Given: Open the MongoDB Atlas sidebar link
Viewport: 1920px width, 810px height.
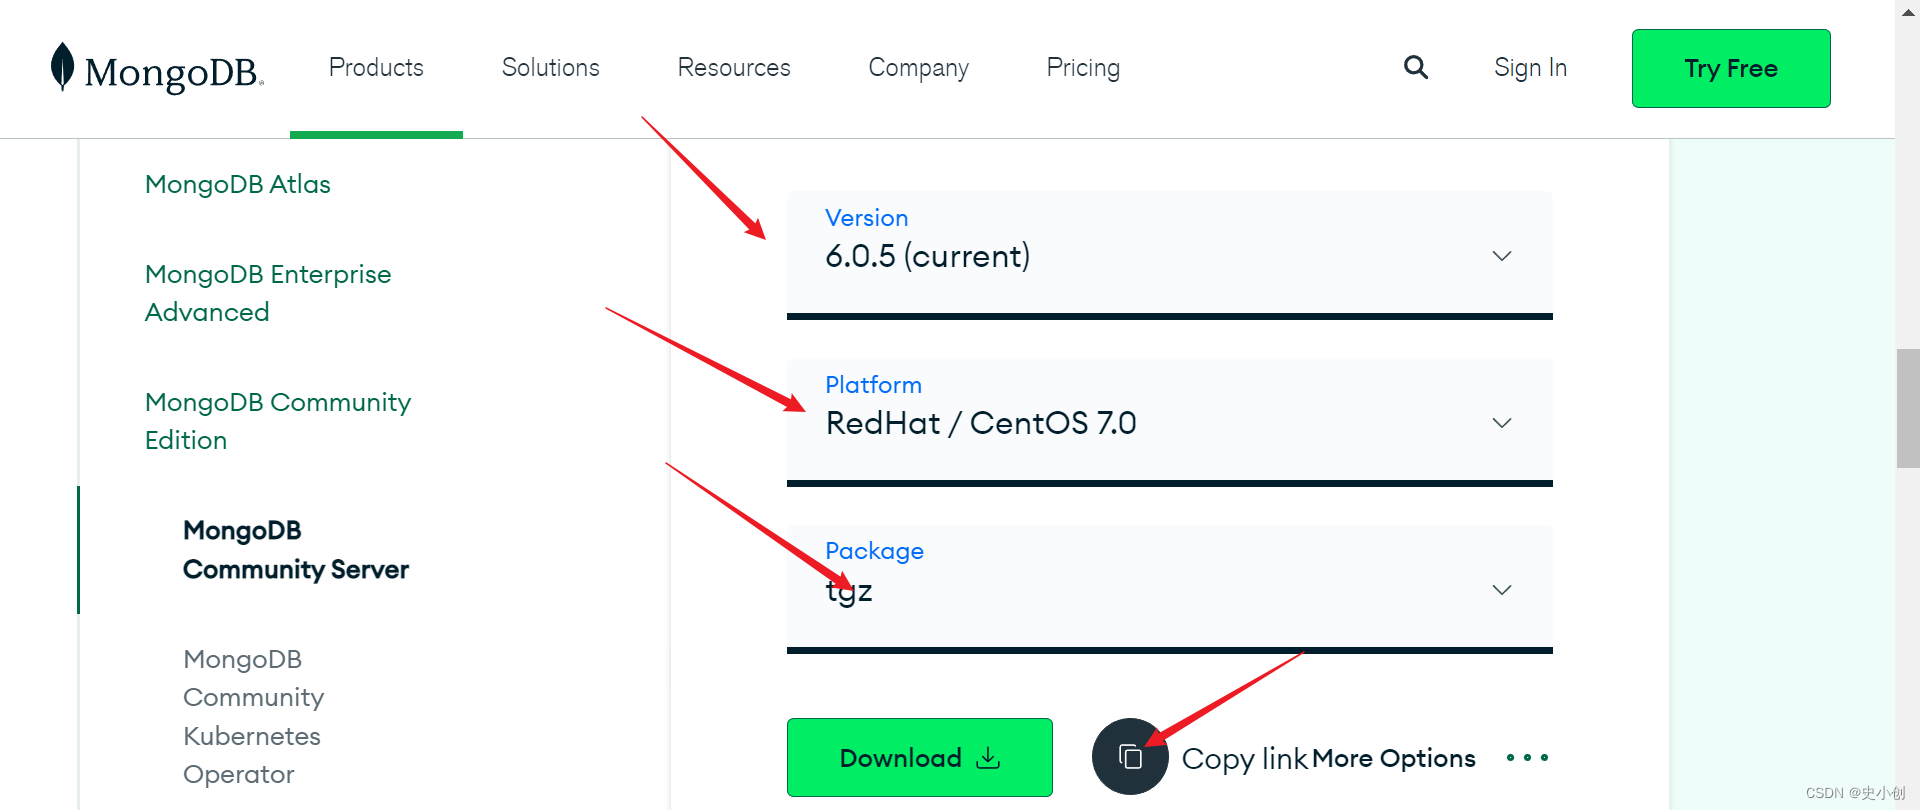Looking at the screenshot, I should [x=238, y=184].
